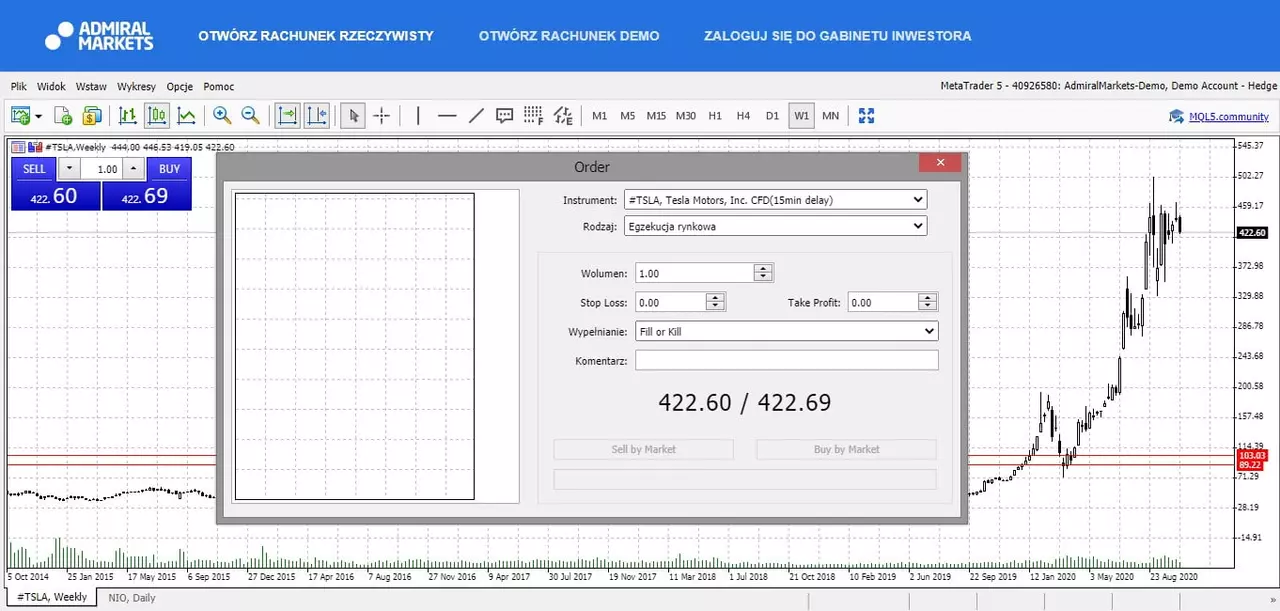Activate the W1 timeframe button
This screenshot has width=1280, height=611.
pyautogui.click(x=802, y=116)
